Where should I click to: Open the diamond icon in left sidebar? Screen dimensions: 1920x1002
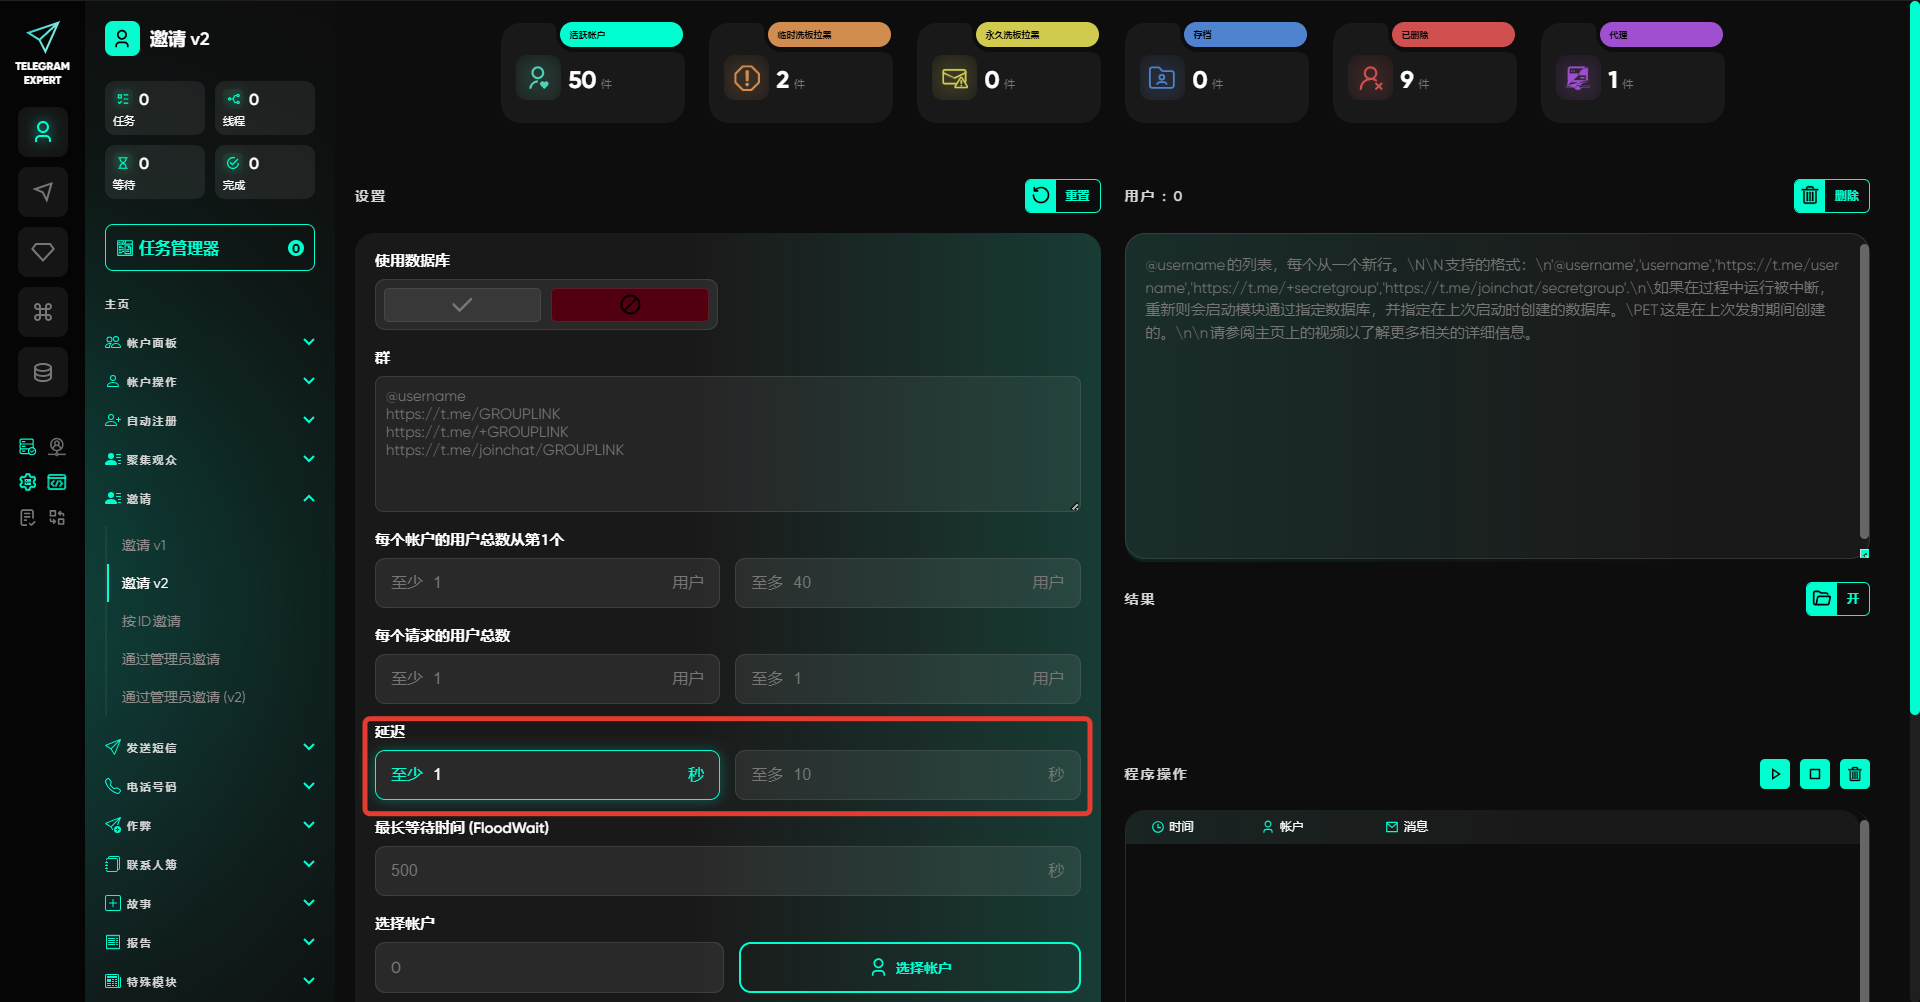(x=43, y=252)
